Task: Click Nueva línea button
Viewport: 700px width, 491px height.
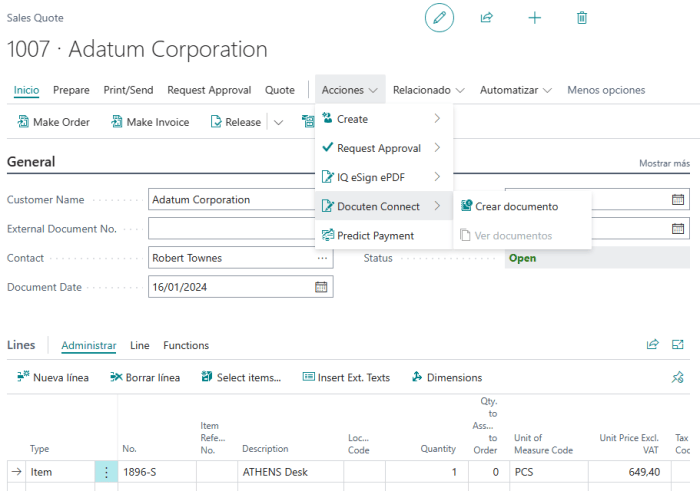Action: 53,377
